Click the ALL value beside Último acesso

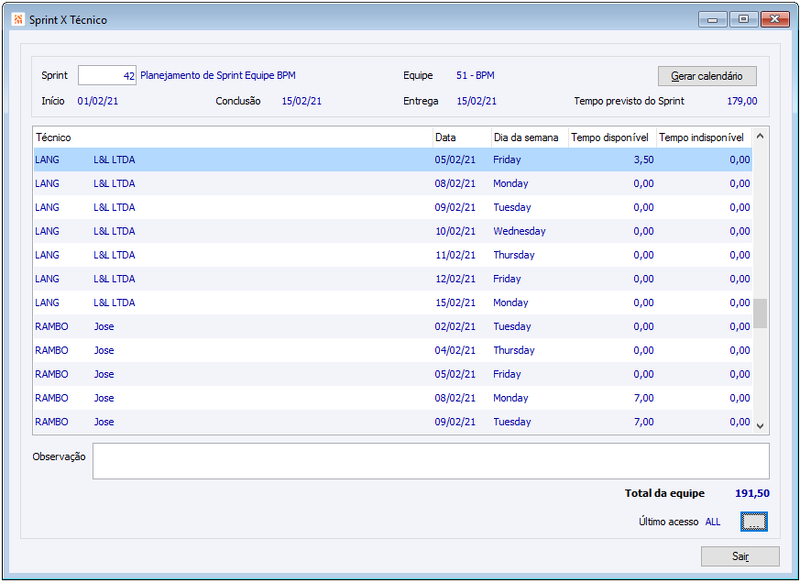coord(713,522)
